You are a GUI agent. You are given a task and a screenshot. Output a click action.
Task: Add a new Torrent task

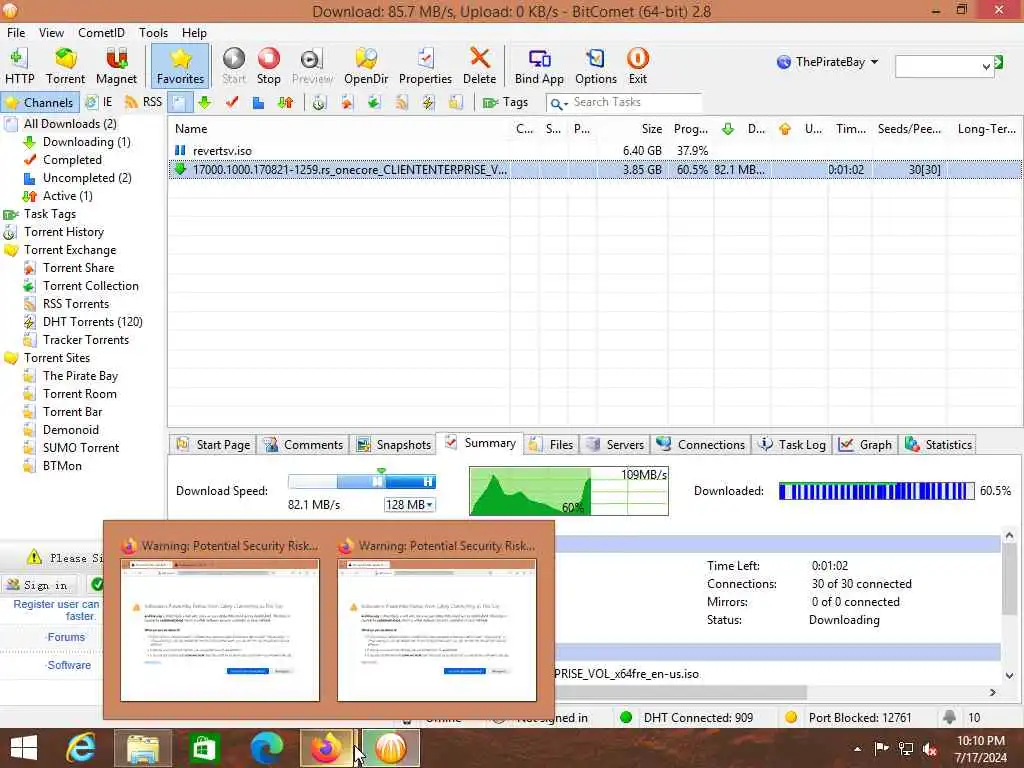(65, 66)
